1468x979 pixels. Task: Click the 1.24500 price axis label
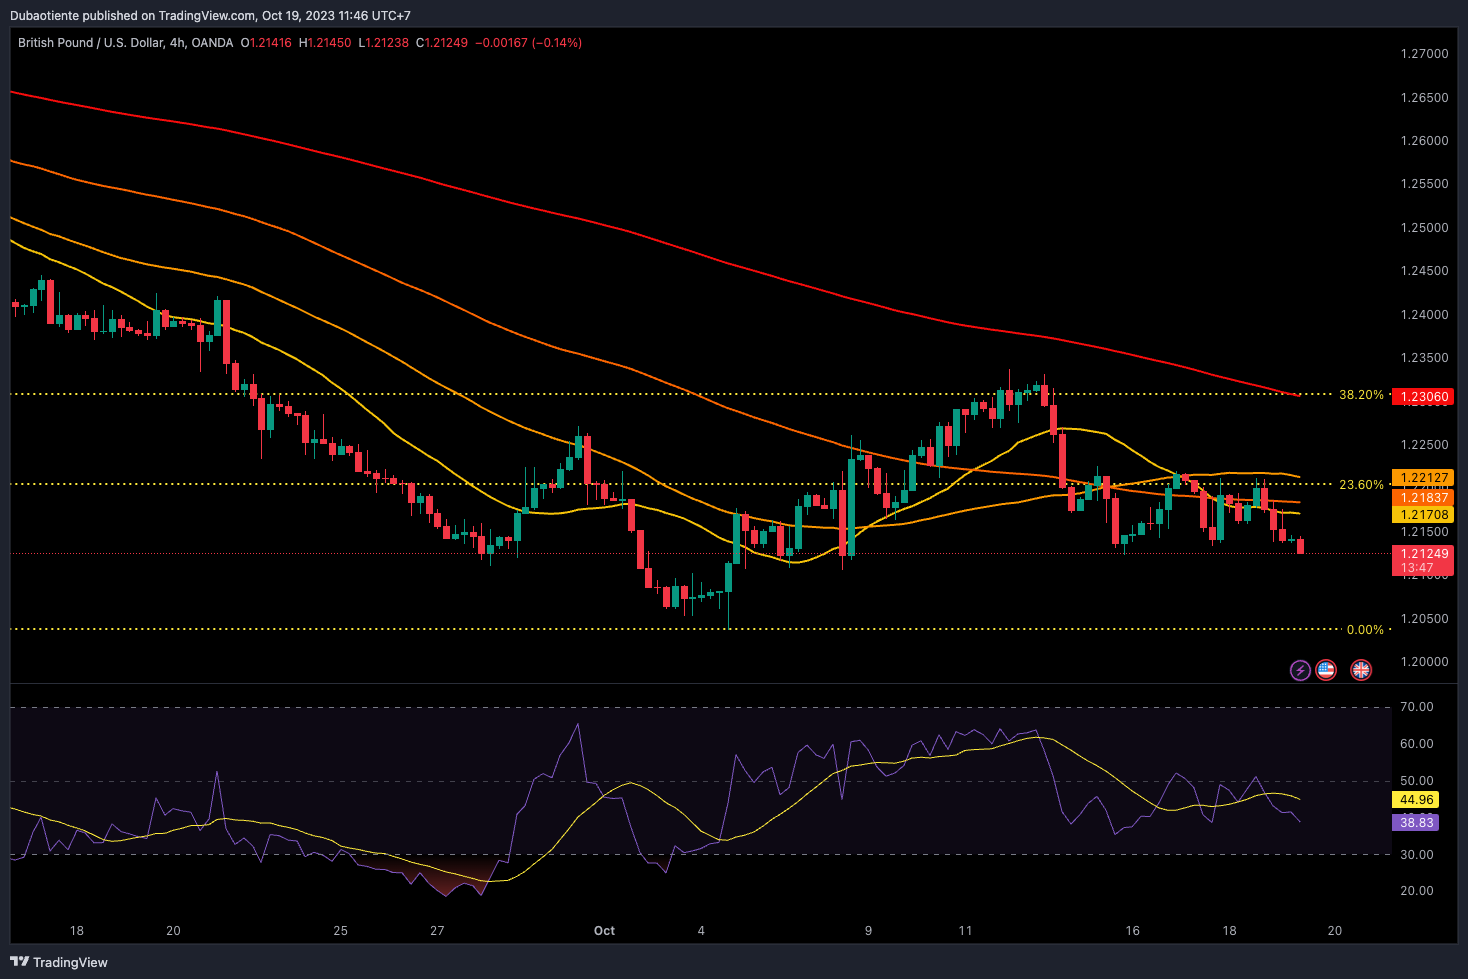1424,271
